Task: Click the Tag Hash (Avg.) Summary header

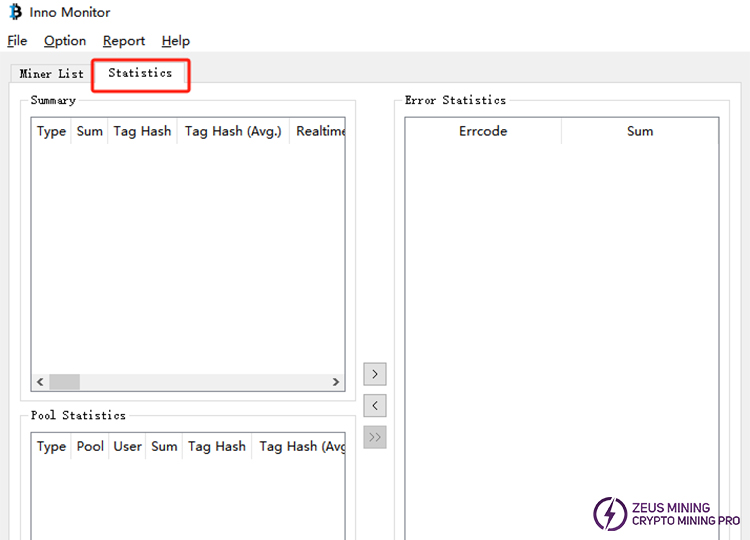Action: tap(233, 131)
